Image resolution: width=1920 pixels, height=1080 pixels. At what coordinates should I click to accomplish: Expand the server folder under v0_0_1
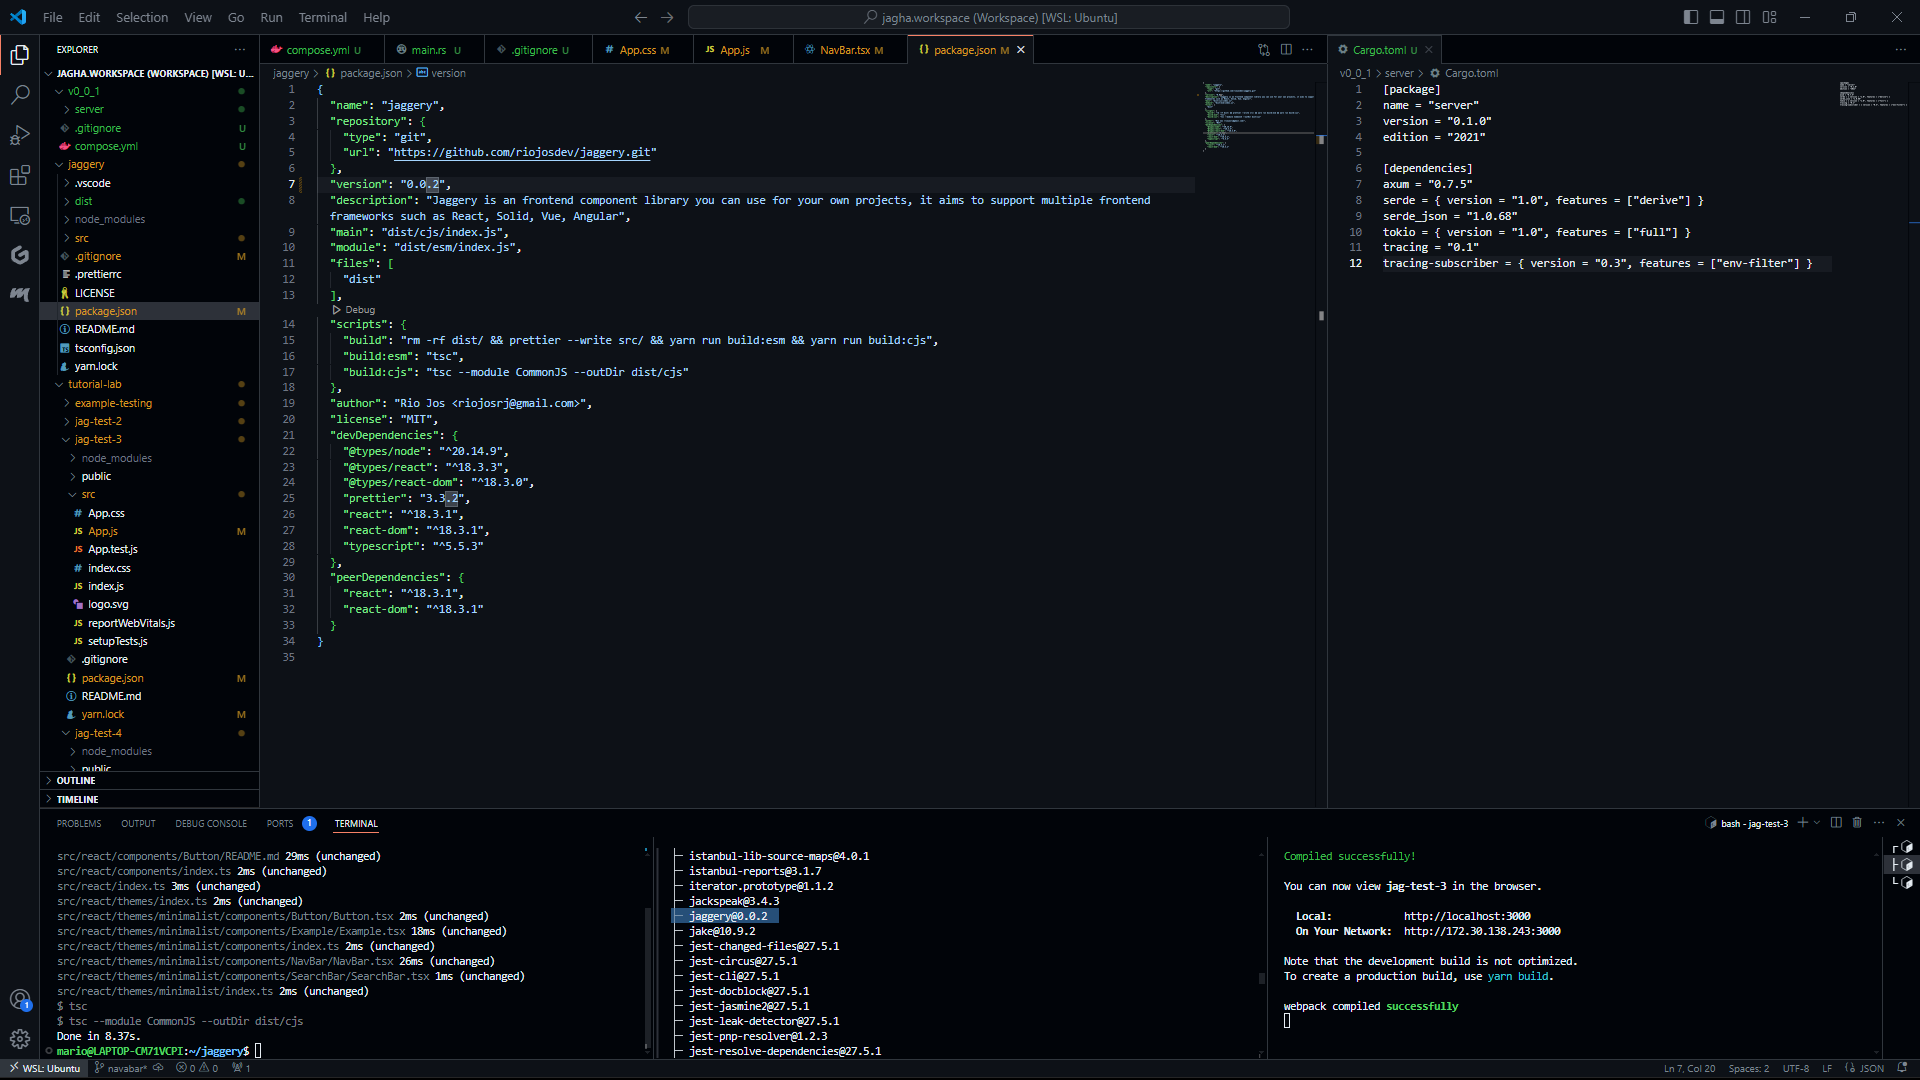(x=149, y=109)
